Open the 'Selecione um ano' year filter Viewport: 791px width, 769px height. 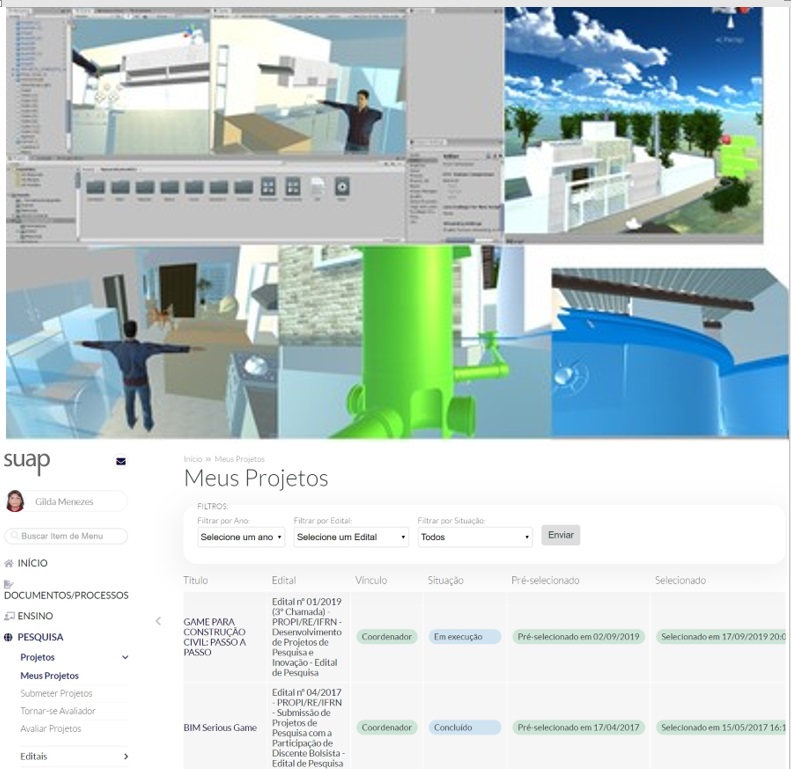pyautogui.click(x=241, y=537)
